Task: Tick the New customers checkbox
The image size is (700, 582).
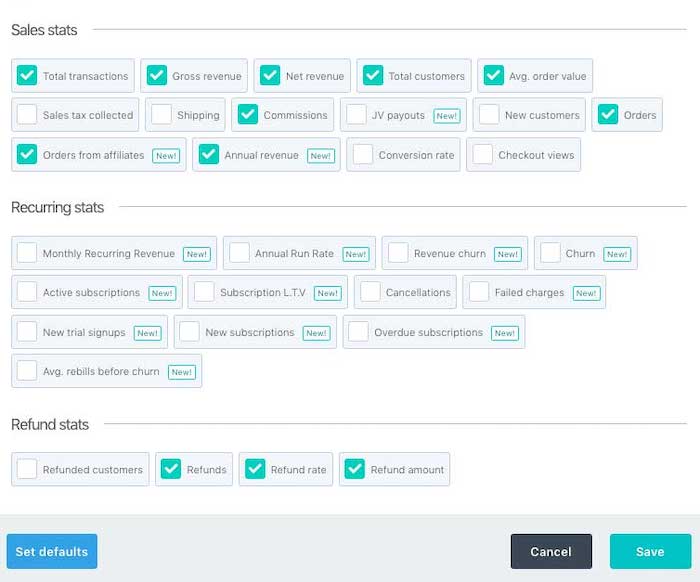Action: (489, 115)
